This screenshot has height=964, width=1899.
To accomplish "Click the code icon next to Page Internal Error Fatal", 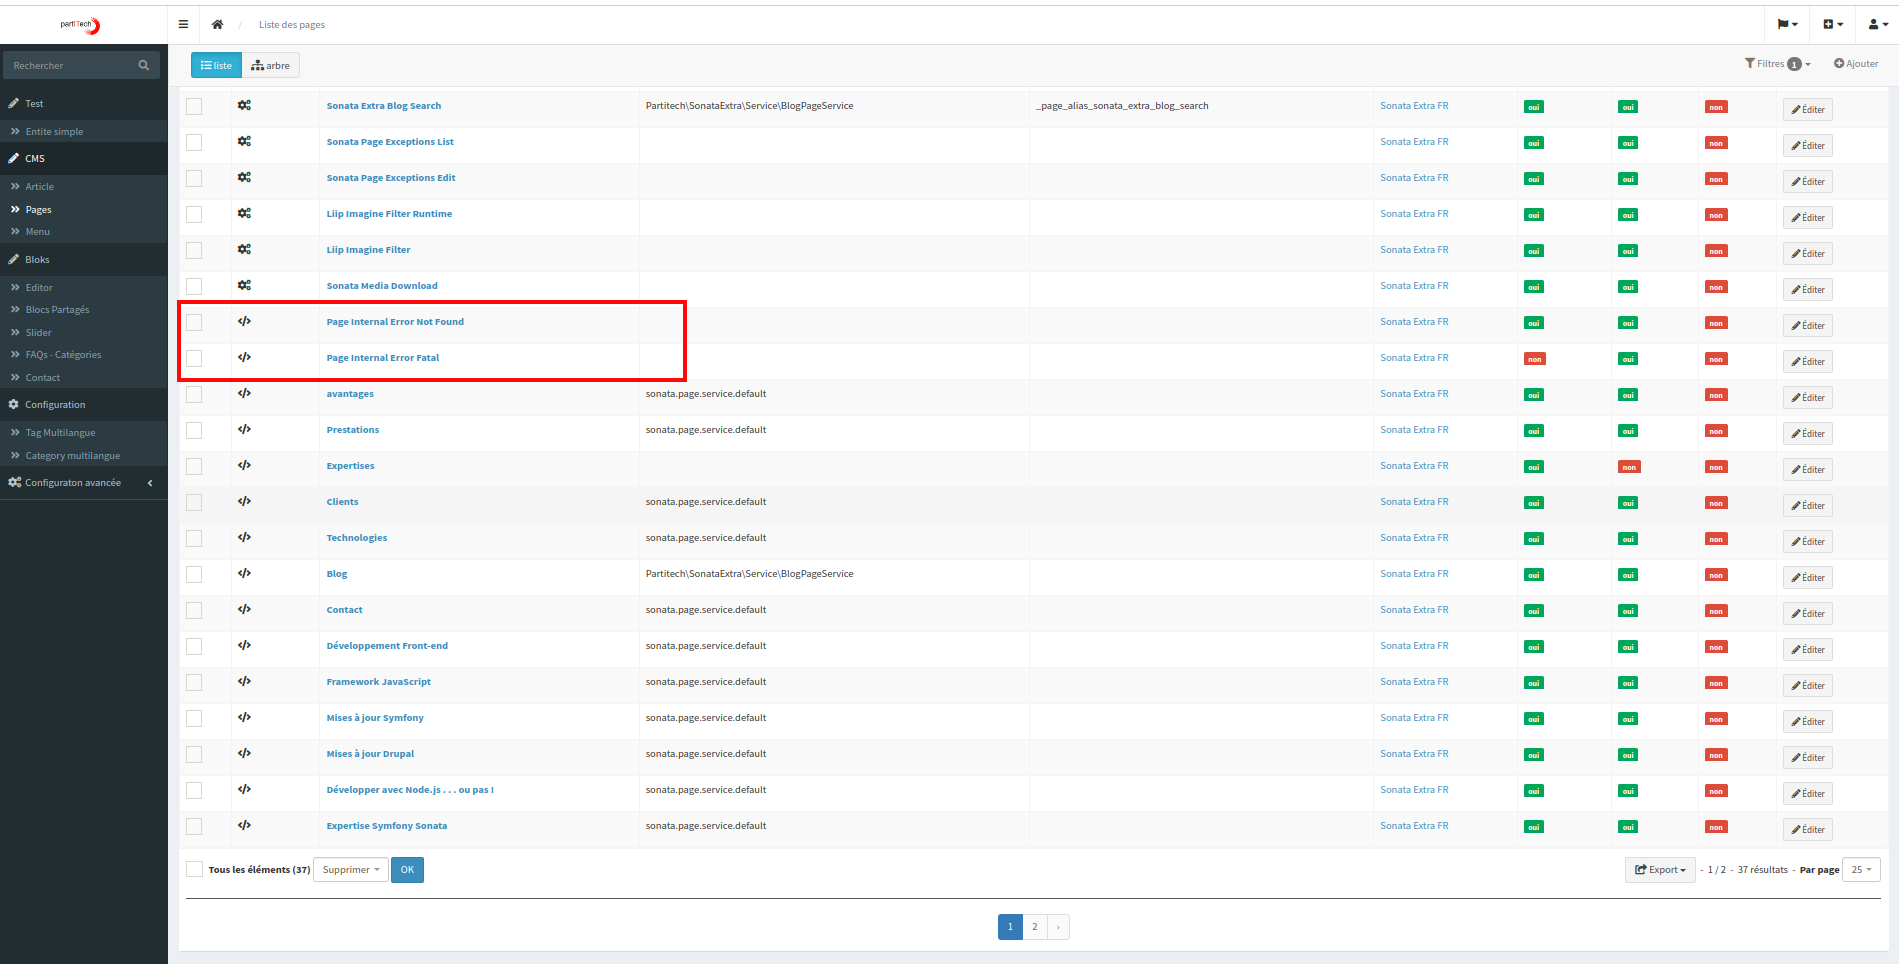I will click(x=244, y=358).
